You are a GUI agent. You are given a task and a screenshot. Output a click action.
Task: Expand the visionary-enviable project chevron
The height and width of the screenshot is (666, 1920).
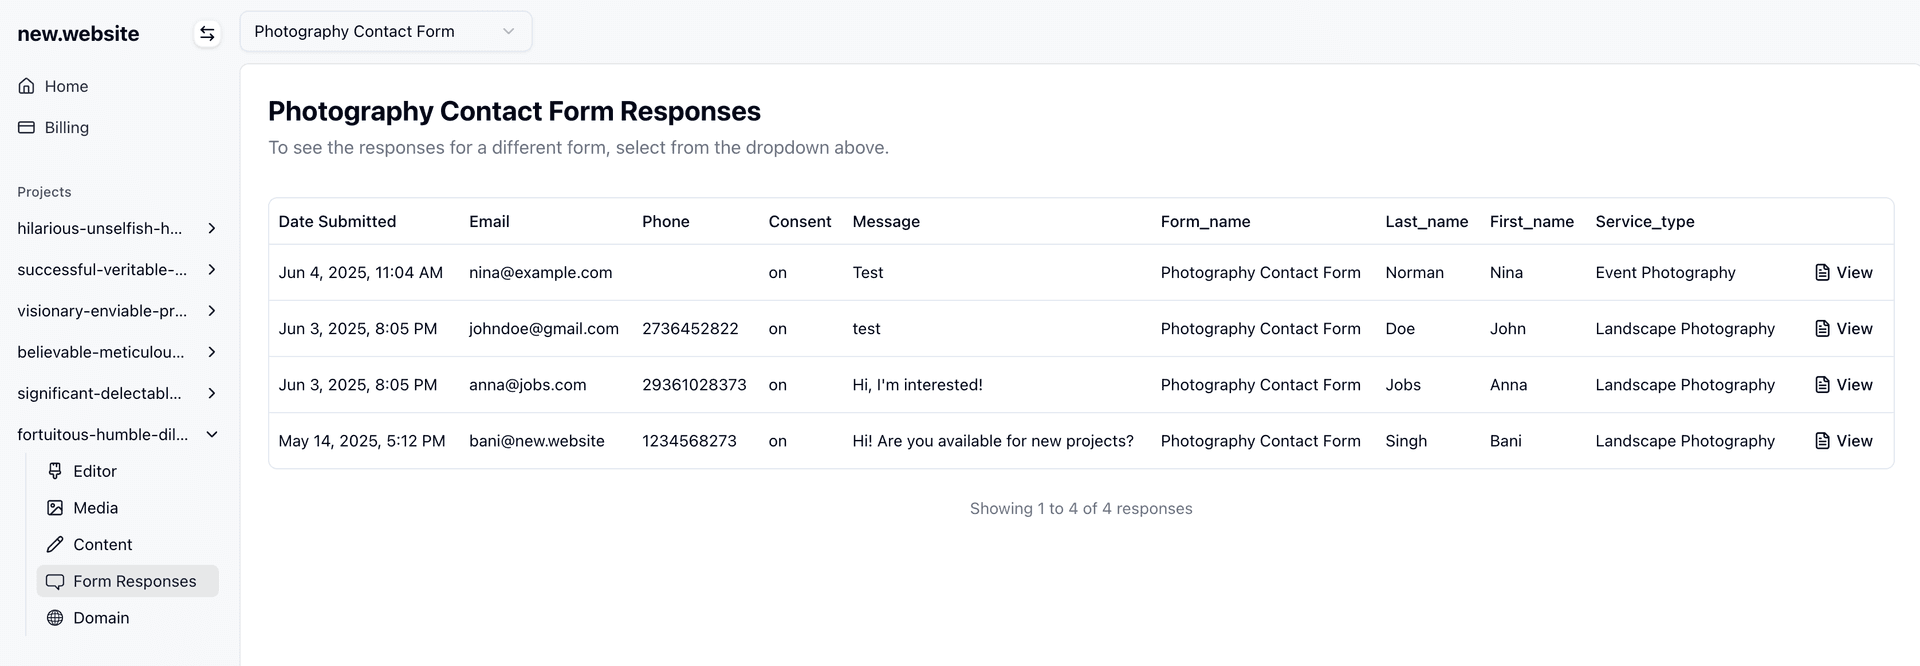point(212,311)
